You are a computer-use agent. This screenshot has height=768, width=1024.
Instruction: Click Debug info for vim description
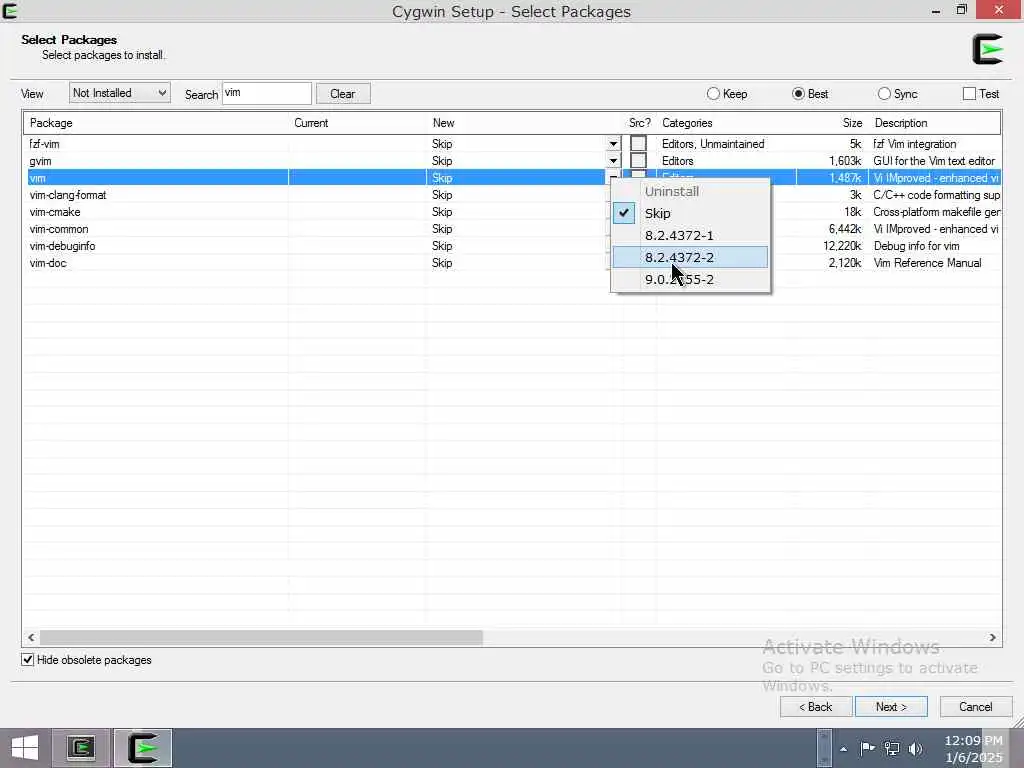click(916, 246)
